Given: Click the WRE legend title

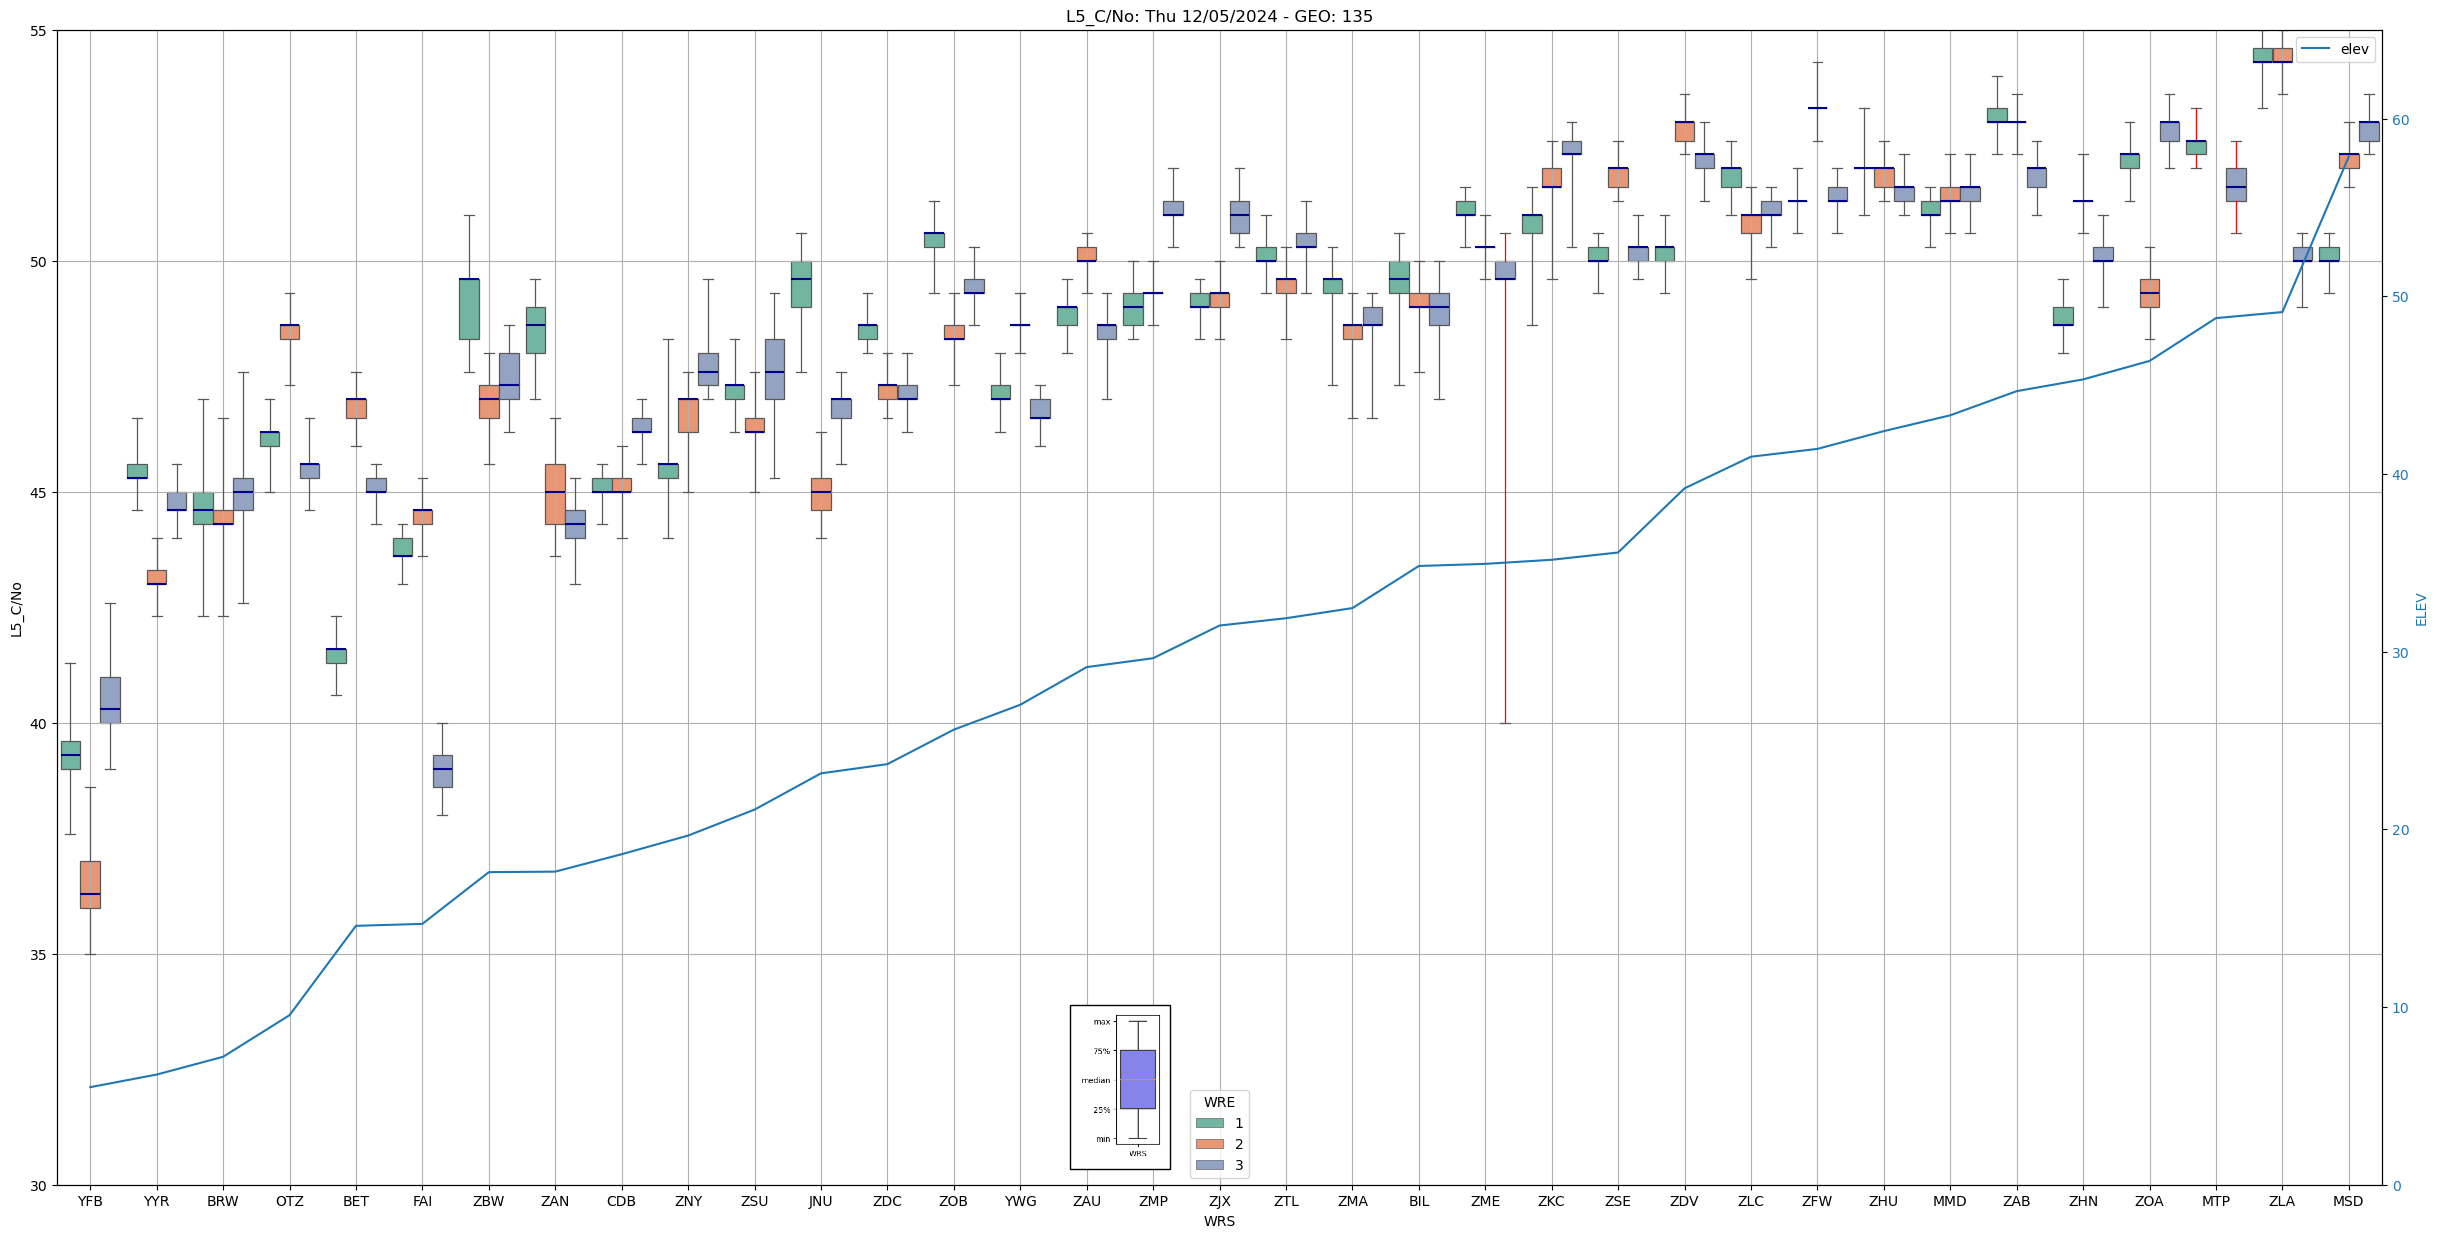Looking at the screenshot, I should point(1219,1102).
